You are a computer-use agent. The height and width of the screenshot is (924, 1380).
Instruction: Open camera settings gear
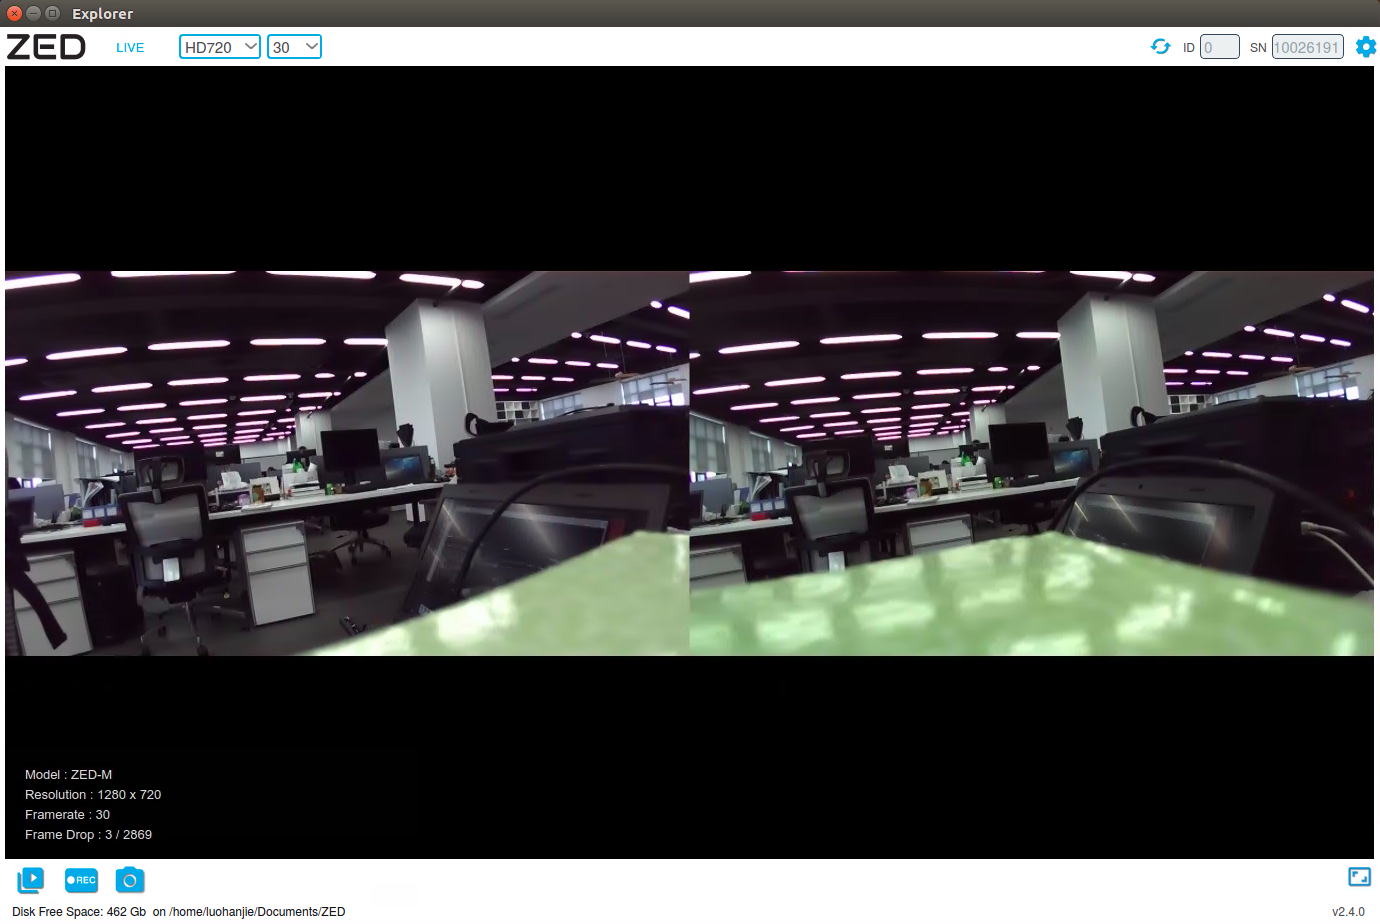pos(1365,47)
